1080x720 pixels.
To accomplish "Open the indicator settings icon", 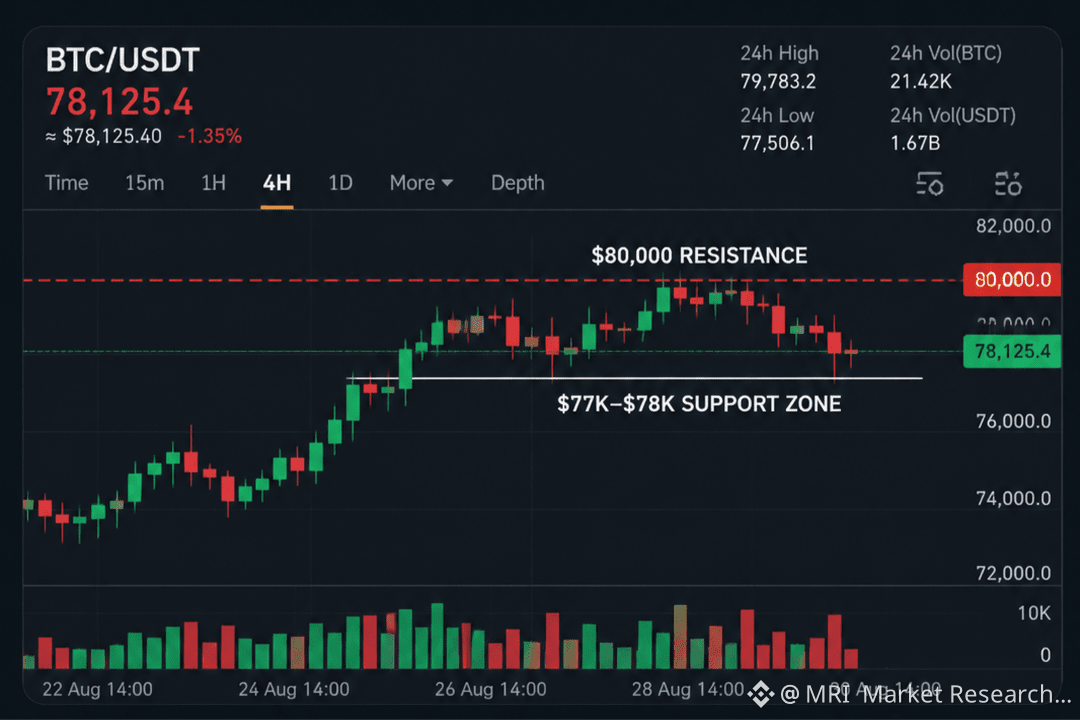I will tap(930, 183).
